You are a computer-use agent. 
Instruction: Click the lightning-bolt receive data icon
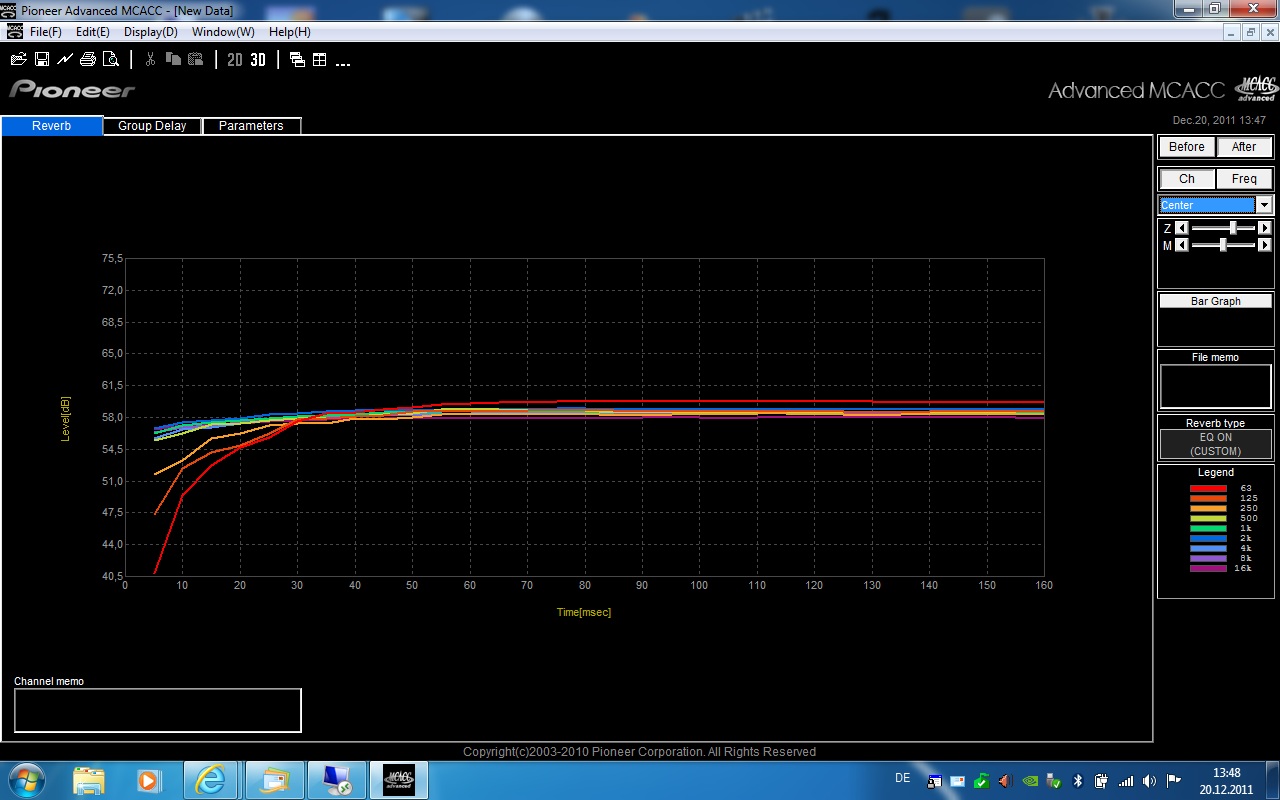click(x=65, y=60)
